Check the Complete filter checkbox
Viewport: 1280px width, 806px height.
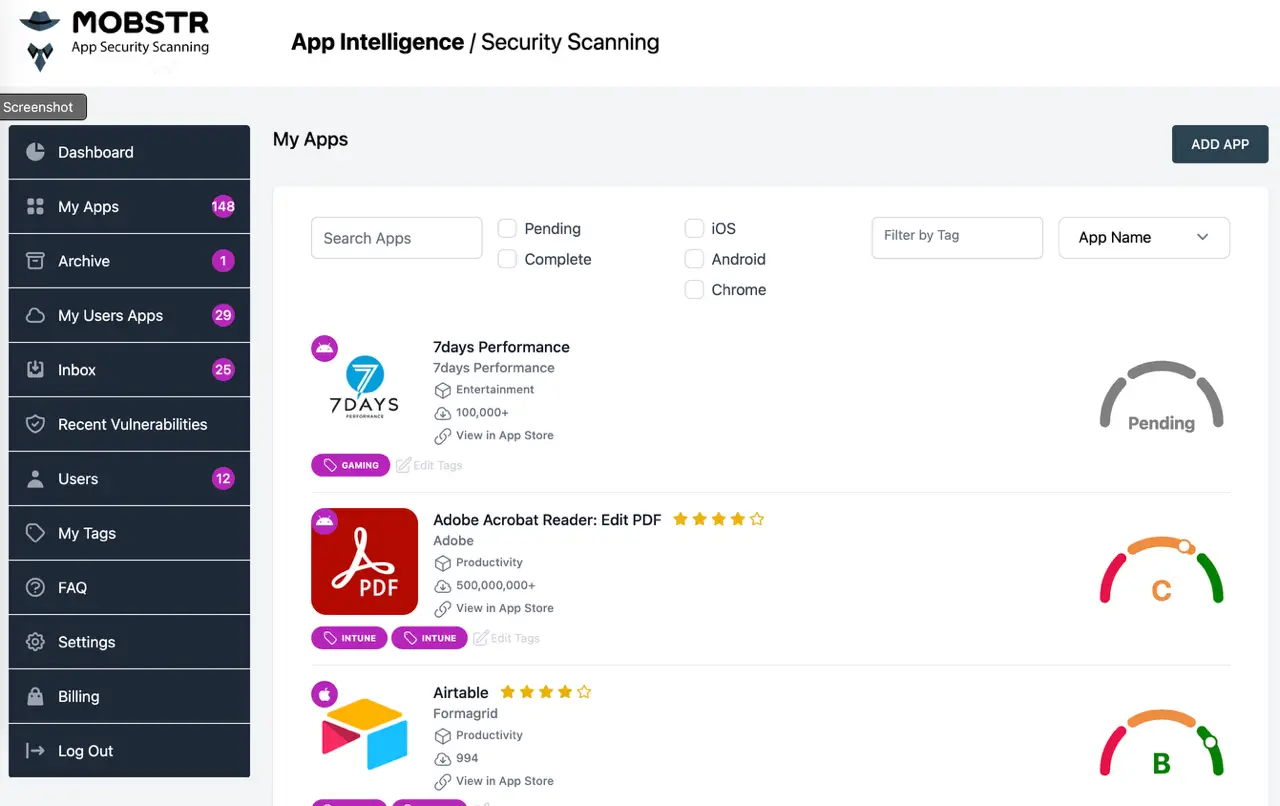pyautogui.click(x=507, y=259)
